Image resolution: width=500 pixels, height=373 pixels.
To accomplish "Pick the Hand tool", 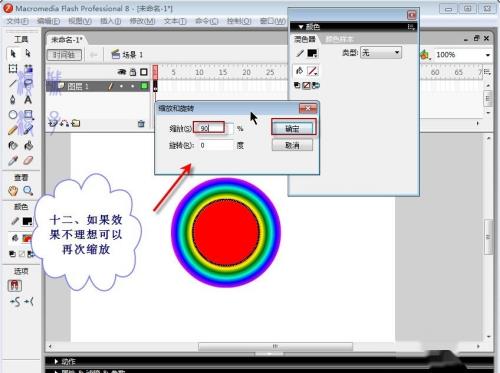I will pos(13,191).
